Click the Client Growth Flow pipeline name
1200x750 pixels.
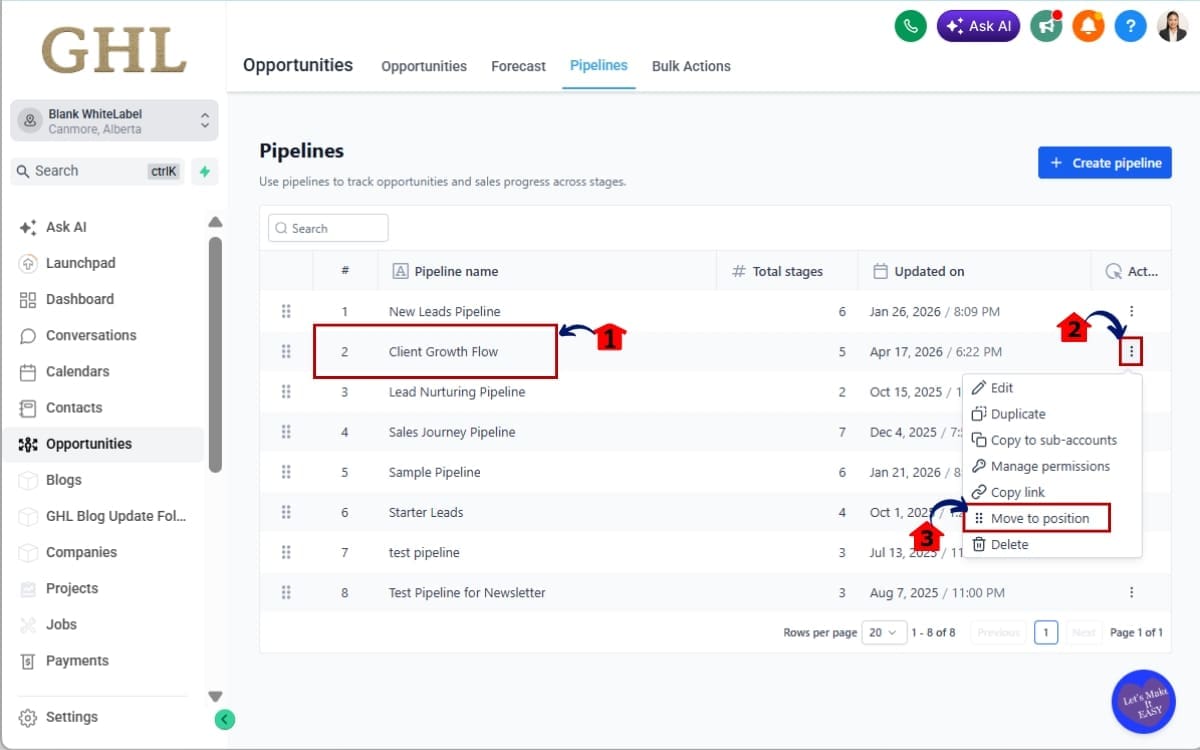click(443, 351)
